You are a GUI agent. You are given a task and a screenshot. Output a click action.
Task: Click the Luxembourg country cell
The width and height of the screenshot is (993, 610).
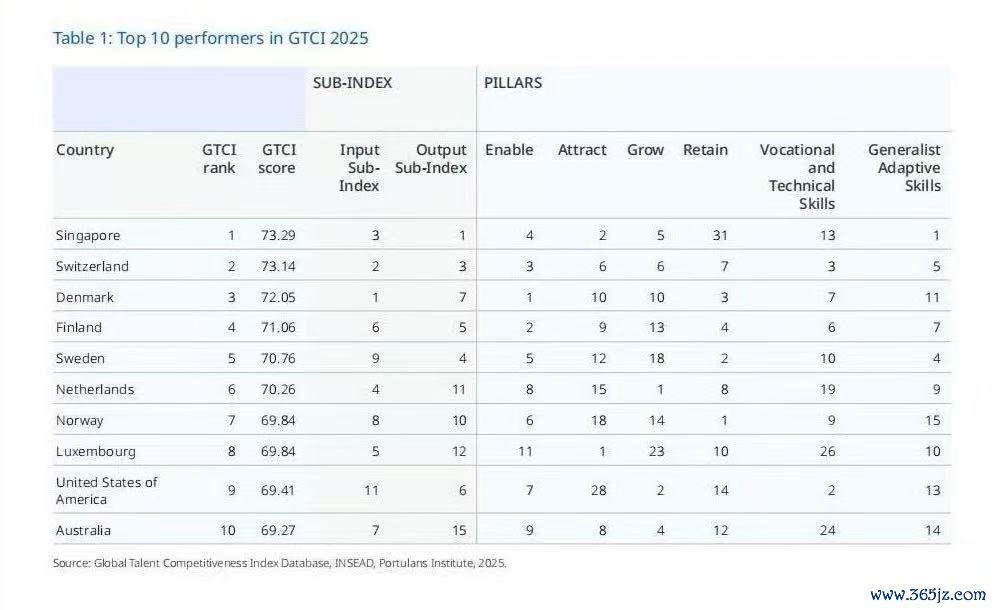[95, 452]
